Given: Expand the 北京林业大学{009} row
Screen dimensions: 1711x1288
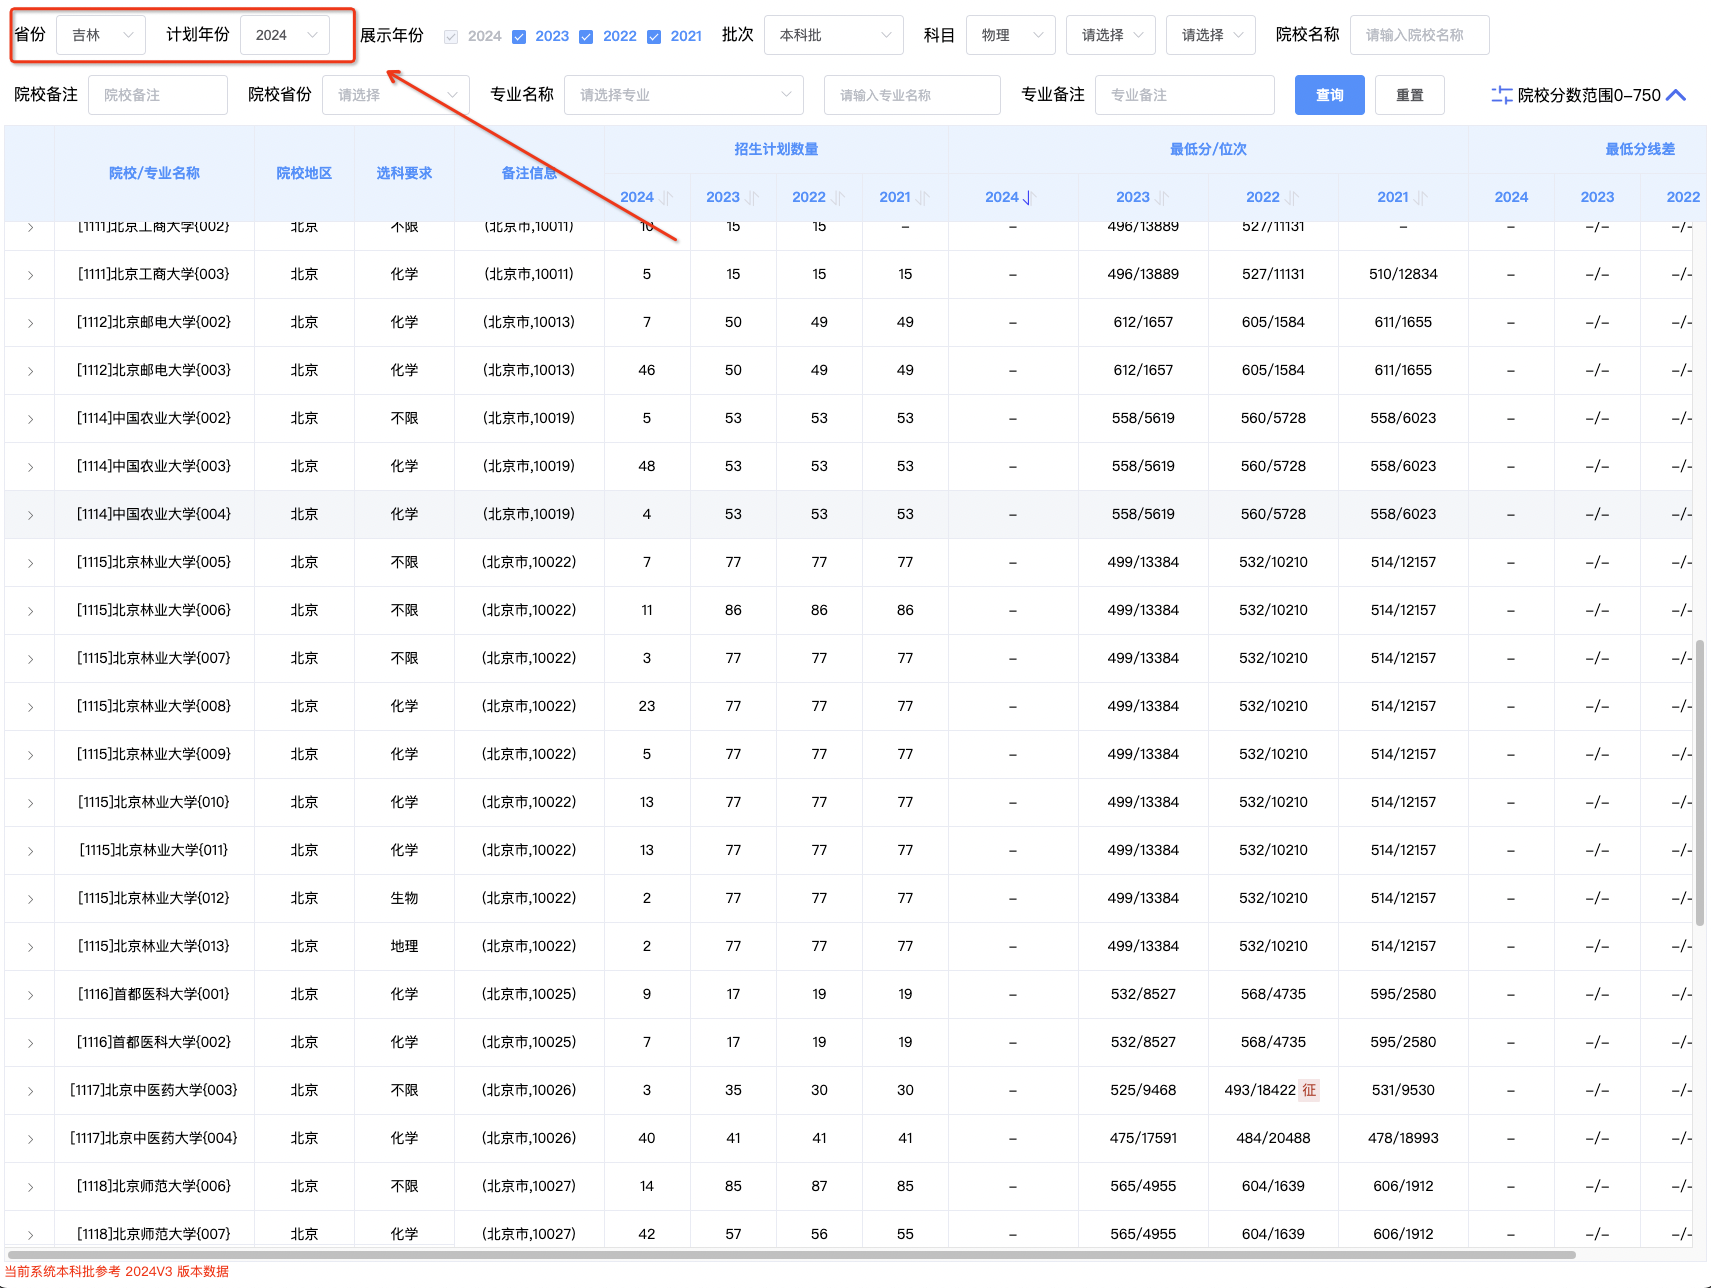Looking at the screenshot, I should point(31,755).
